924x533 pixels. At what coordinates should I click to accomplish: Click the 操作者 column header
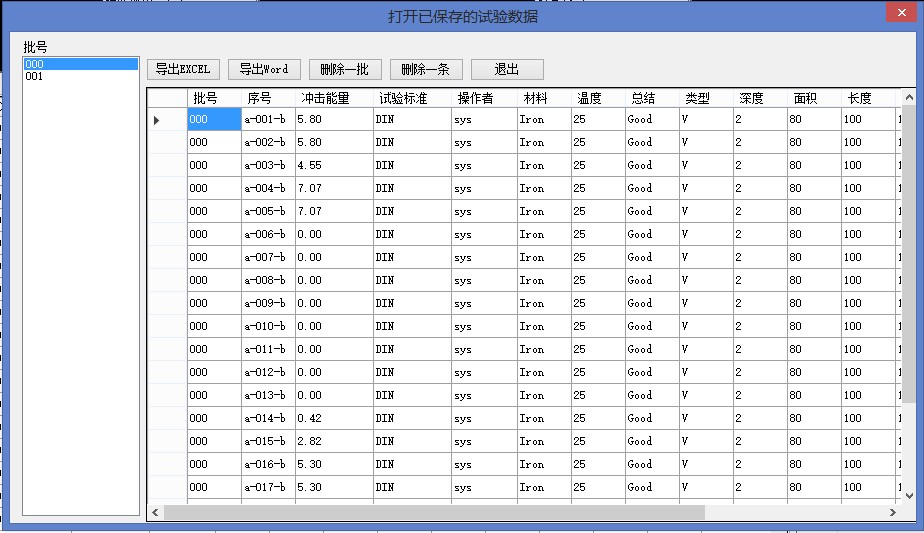[x=484, y=98]
